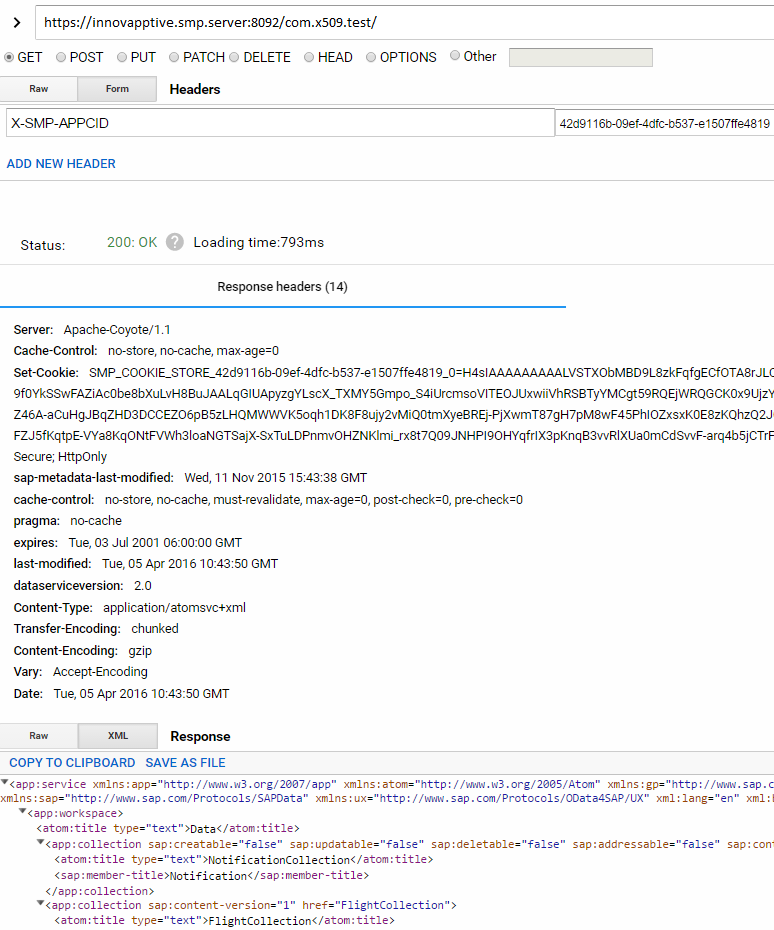Select the HEAD request method
774x930 pixels.
[x=309, y=57]
